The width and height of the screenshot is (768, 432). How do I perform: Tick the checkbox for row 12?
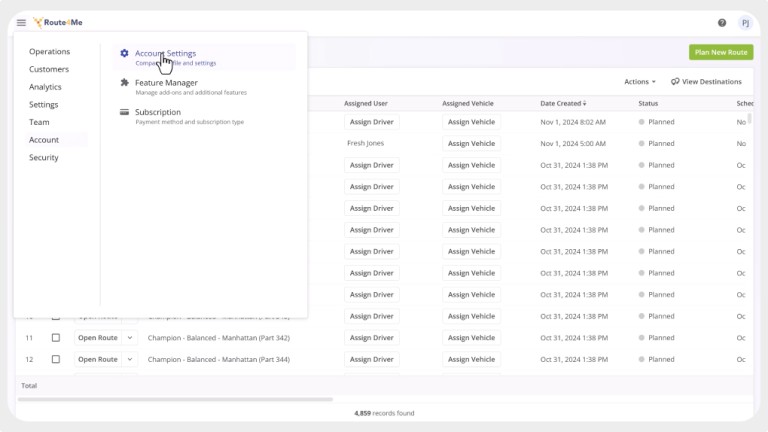click(56, 359)
